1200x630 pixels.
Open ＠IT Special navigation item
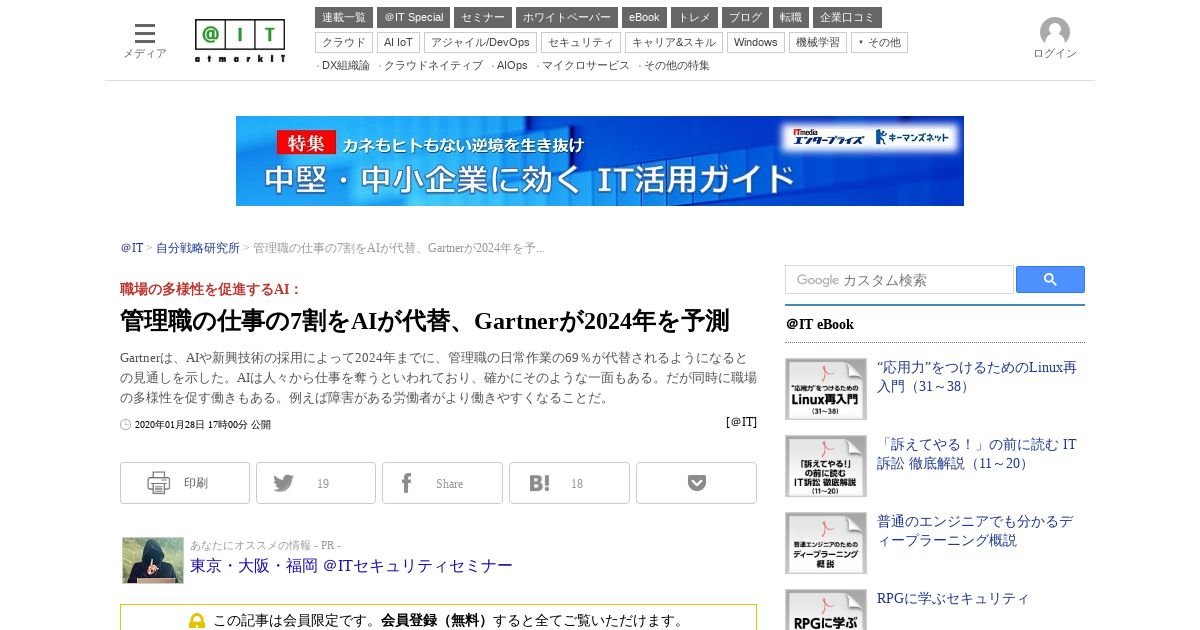(x=413, y=18)
